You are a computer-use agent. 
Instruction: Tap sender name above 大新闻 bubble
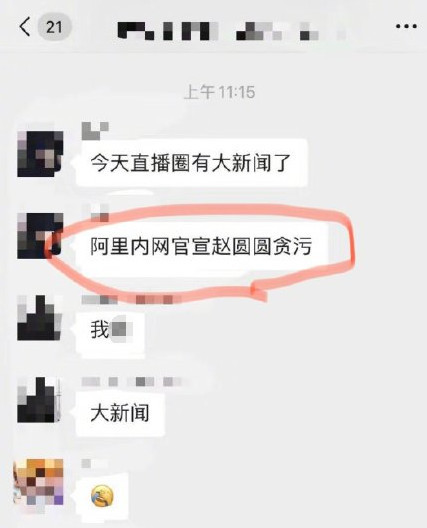(x=132, y=382)
